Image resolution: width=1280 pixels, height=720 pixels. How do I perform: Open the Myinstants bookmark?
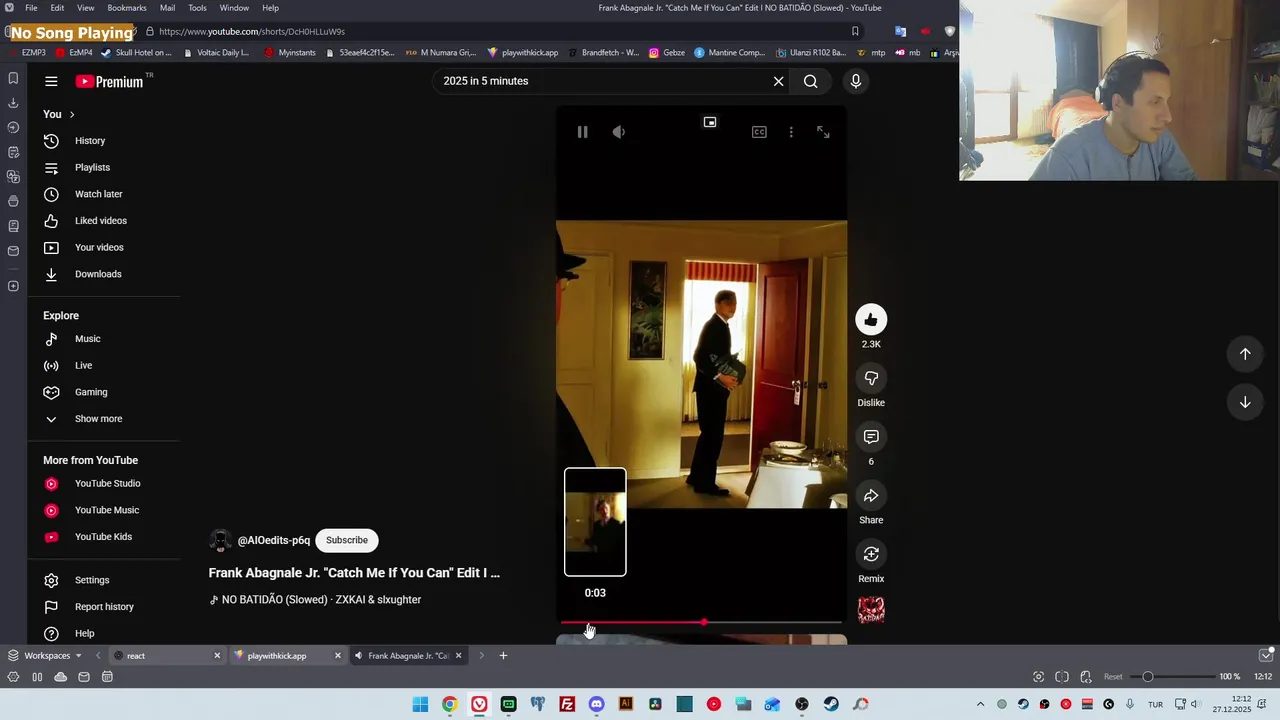(290, 53)
